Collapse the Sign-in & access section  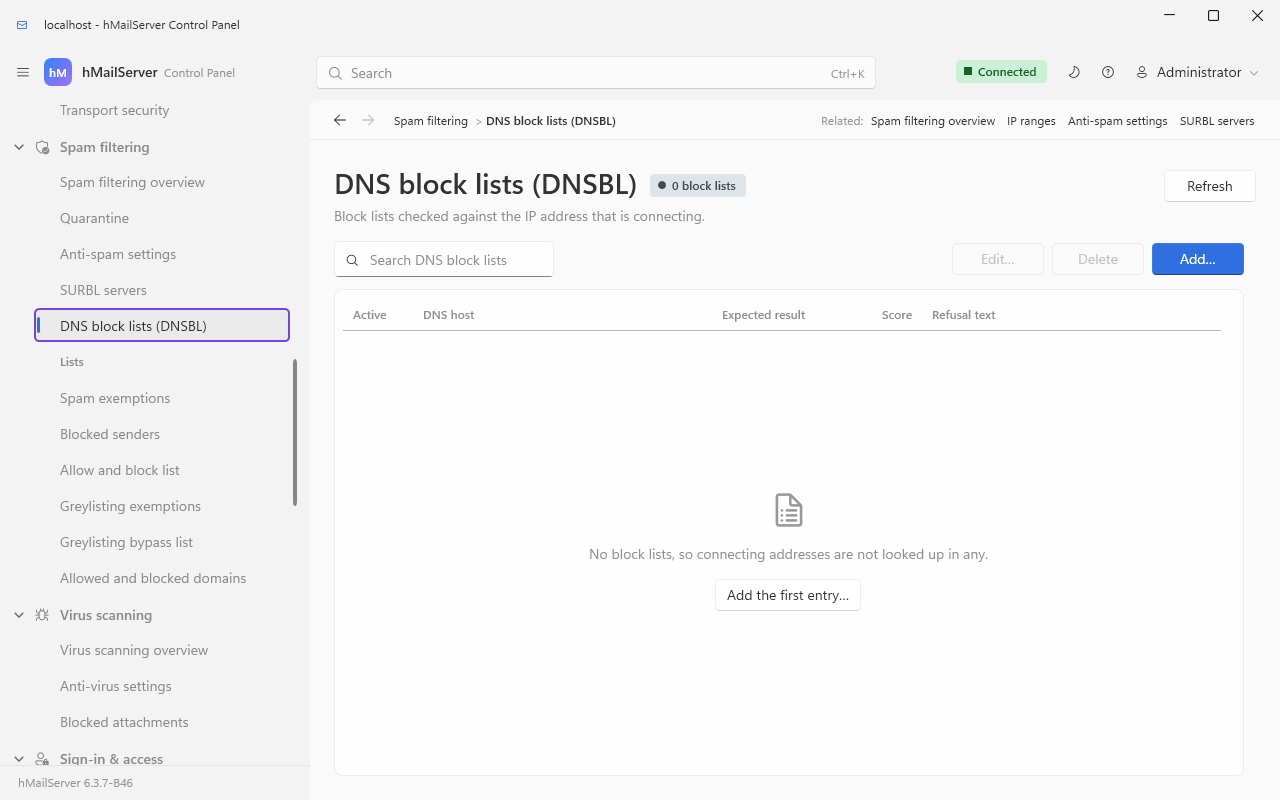(19, 759)
